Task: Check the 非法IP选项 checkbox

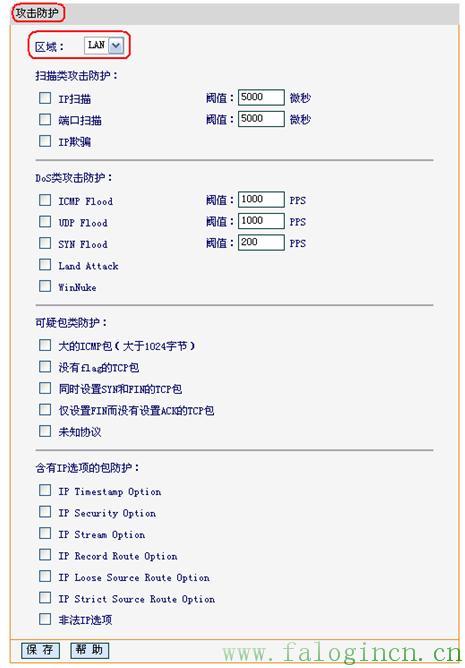Action: click(45, 619)
